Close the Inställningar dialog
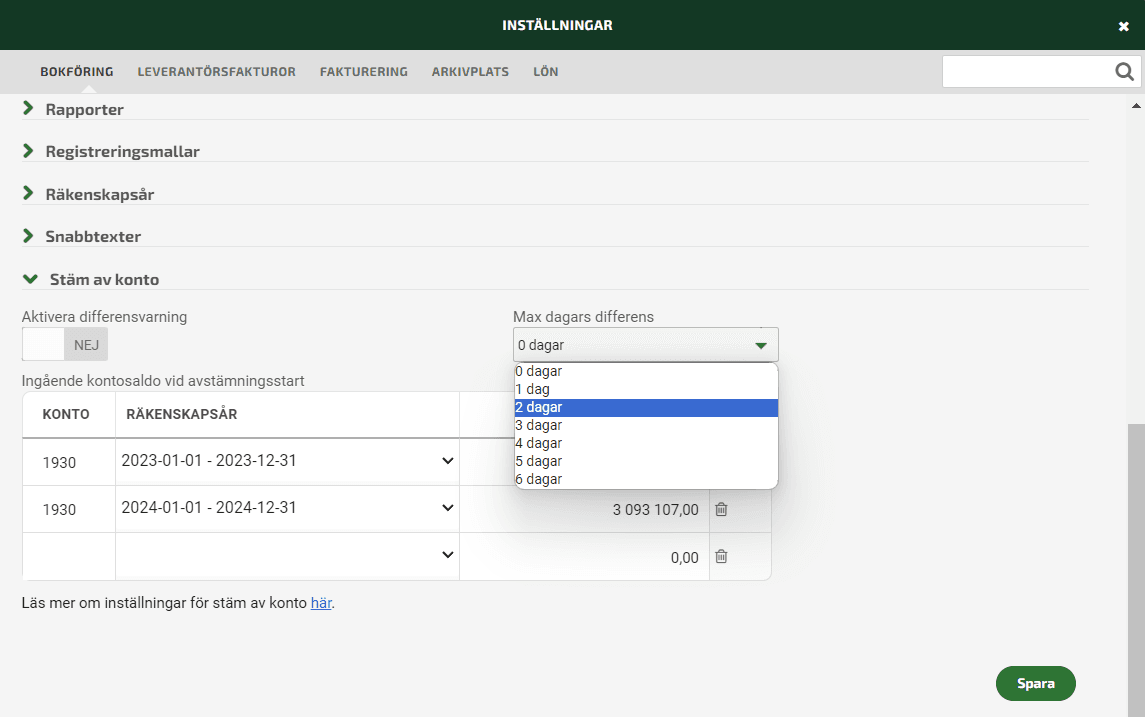Image resolution: width=1145 pixels, height=717 pixels. pyautogui.click(x=1123, y=26)
